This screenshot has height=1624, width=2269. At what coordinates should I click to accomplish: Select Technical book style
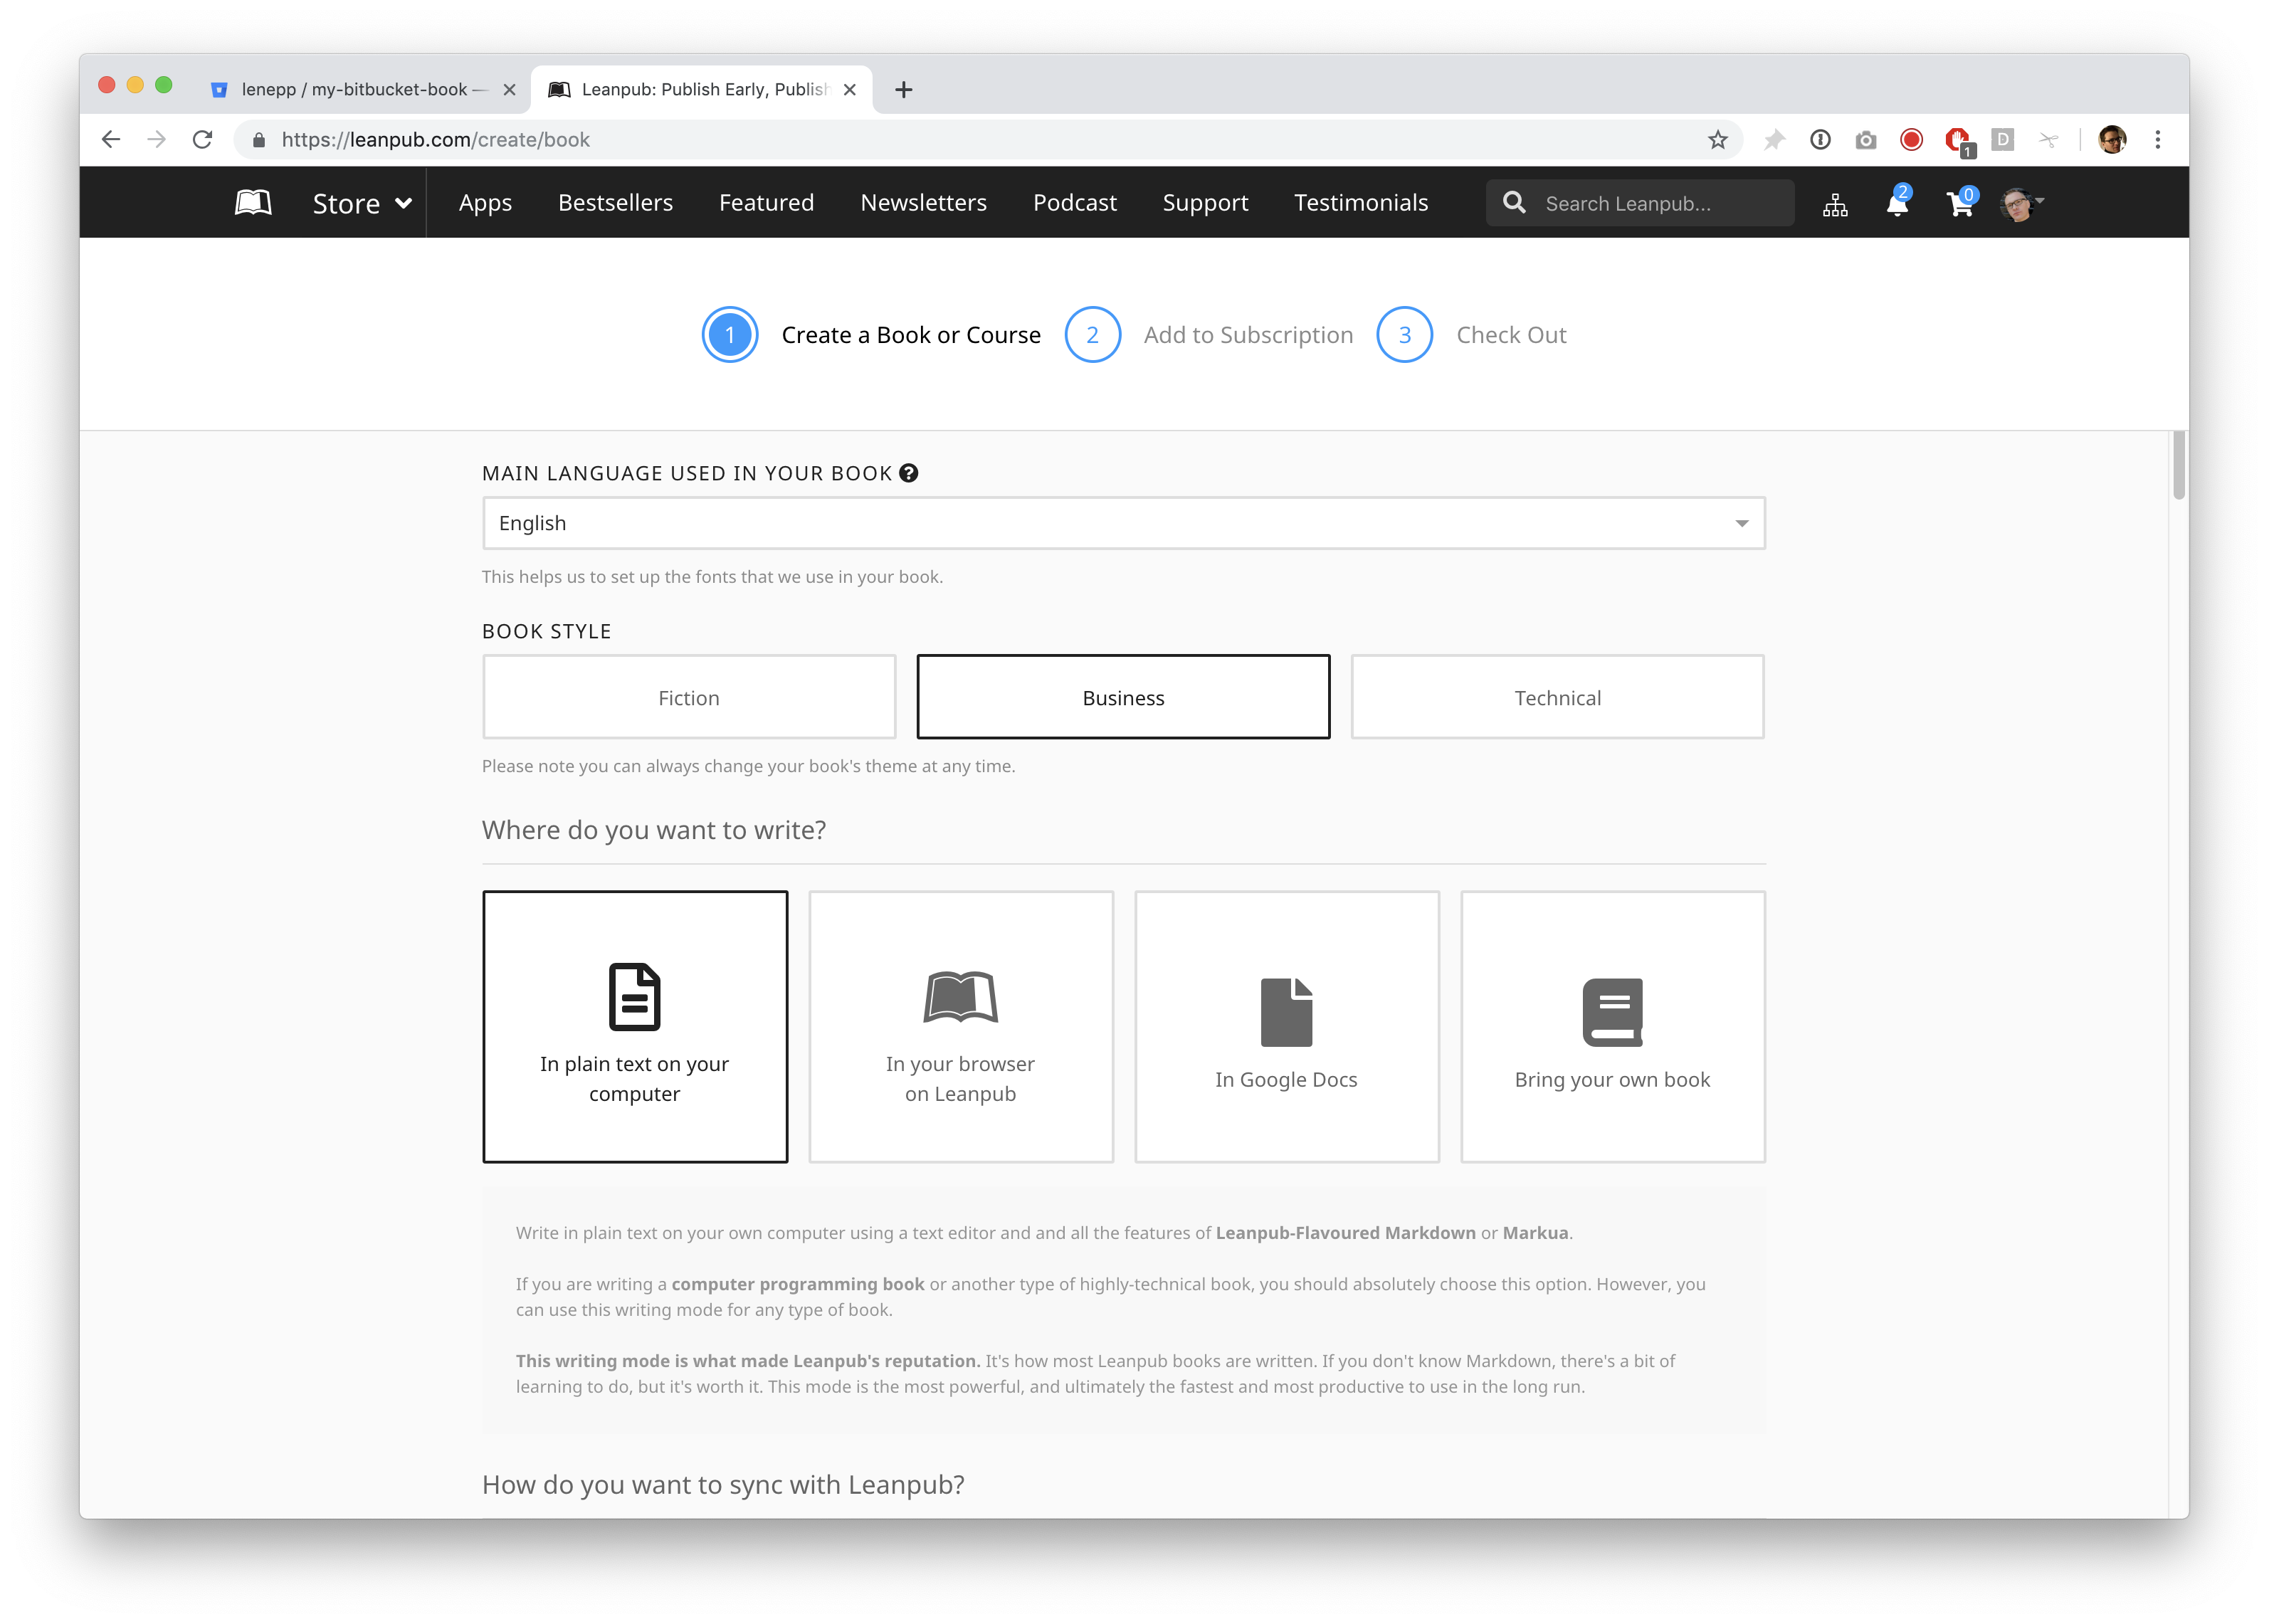1556,697
